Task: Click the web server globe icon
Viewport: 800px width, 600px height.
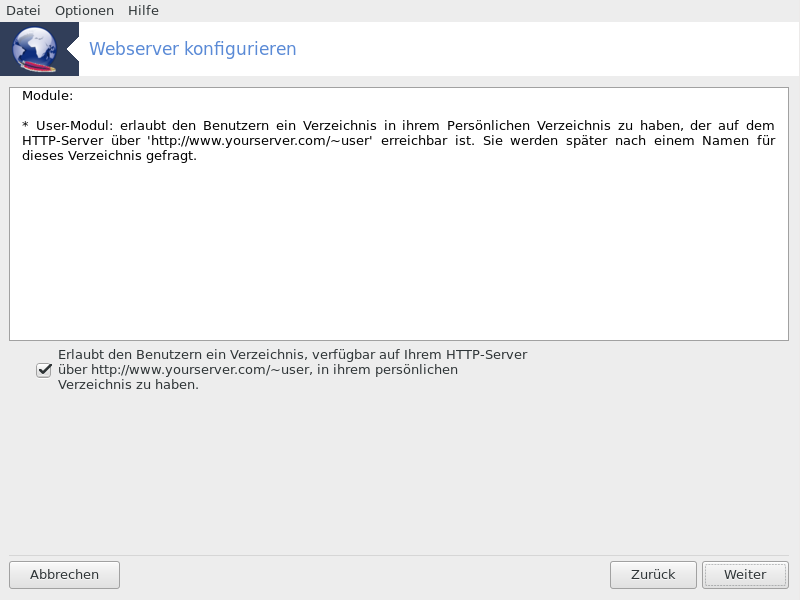Action: click(35, 49)
